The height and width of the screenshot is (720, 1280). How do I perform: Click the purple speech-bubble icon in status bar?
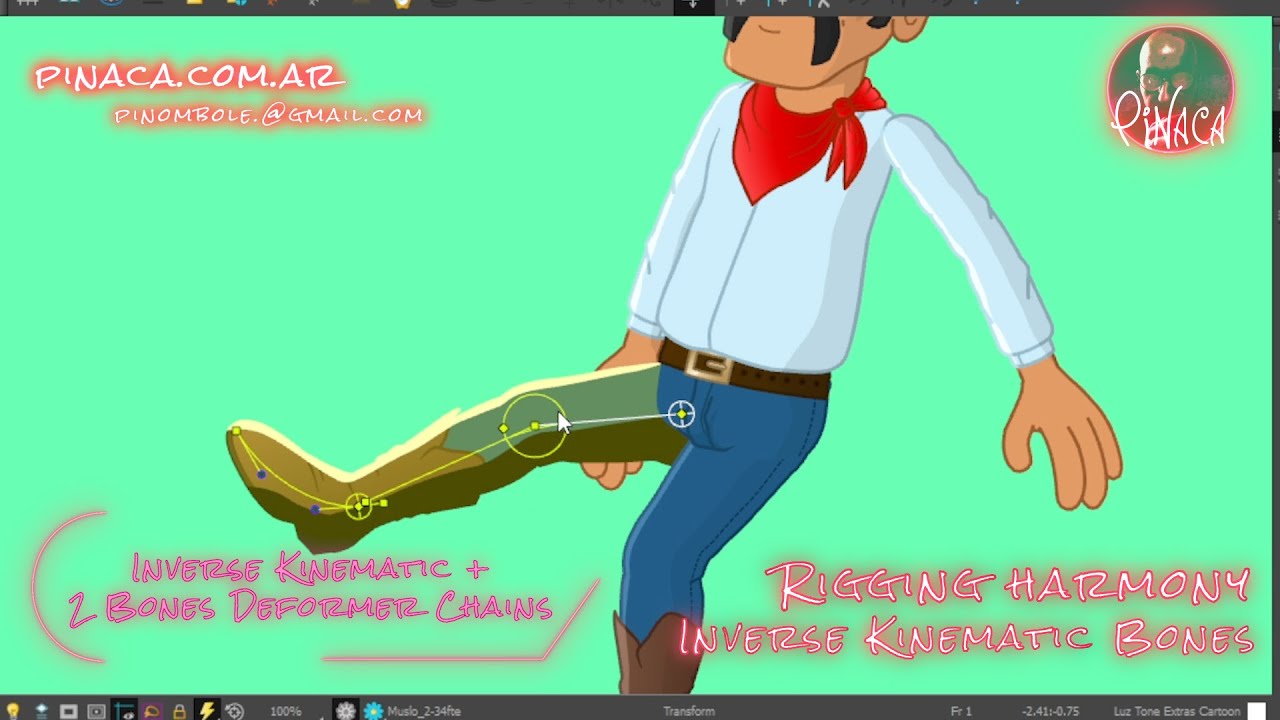[152, 711]
